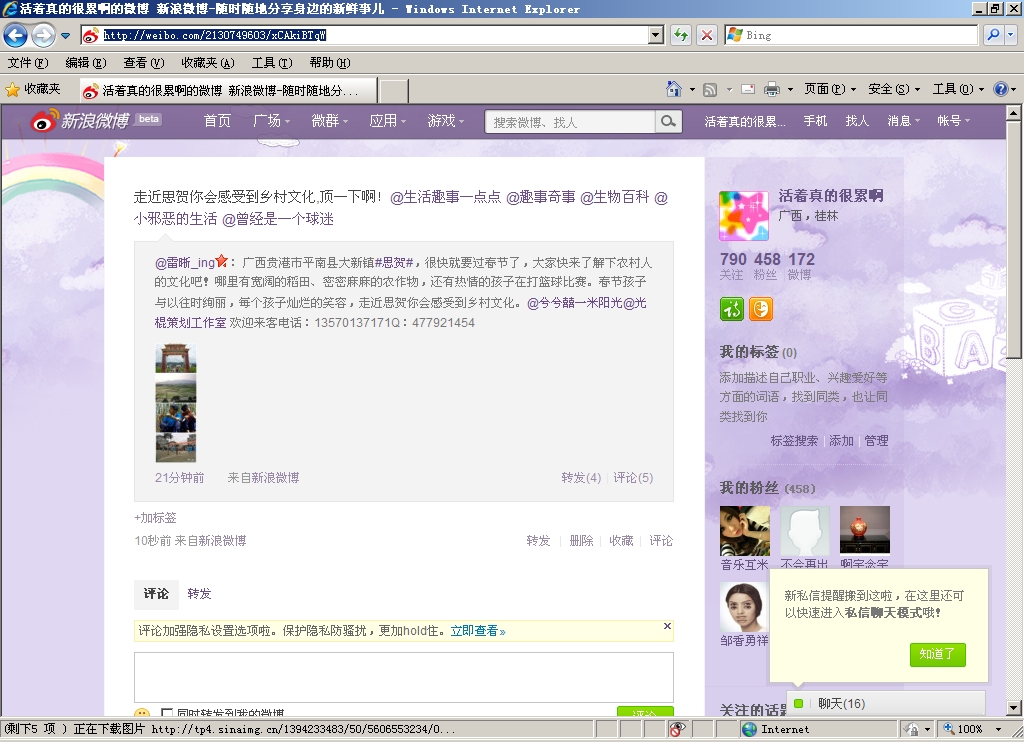Toggle 'also repost to my Weibo' checkbox
1024x742 pixels.
[x=167, y=714]
